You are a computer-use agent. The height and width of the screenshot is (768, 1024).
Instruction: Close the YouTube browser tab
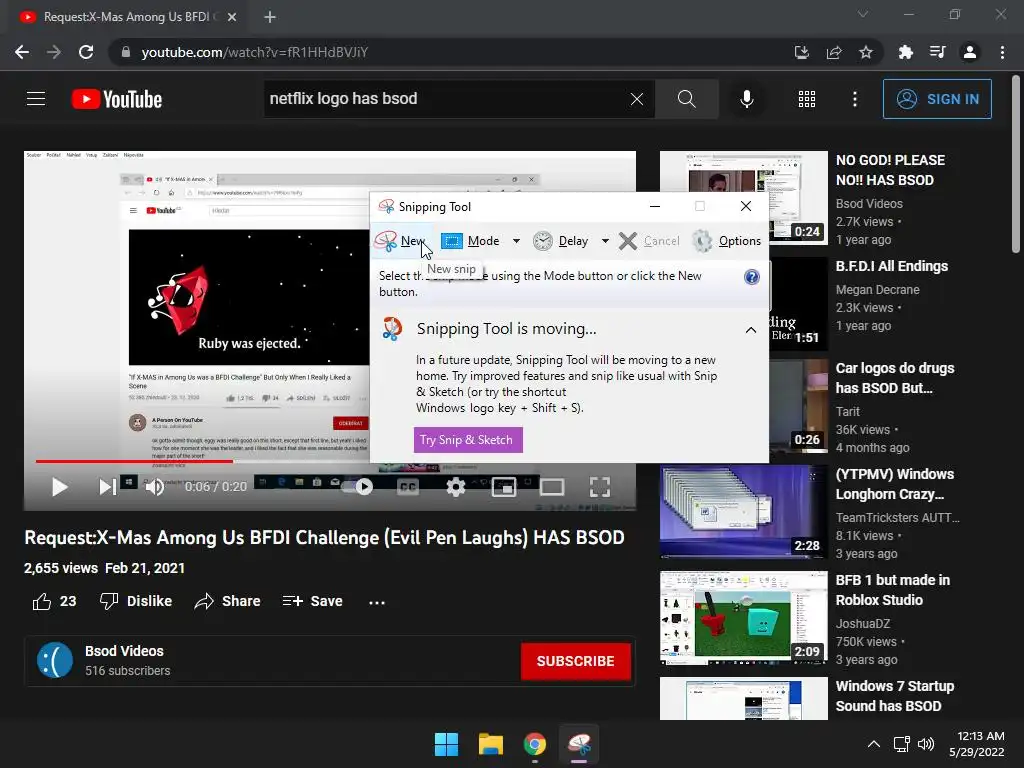pyautogui.click(x=232, y=17)
